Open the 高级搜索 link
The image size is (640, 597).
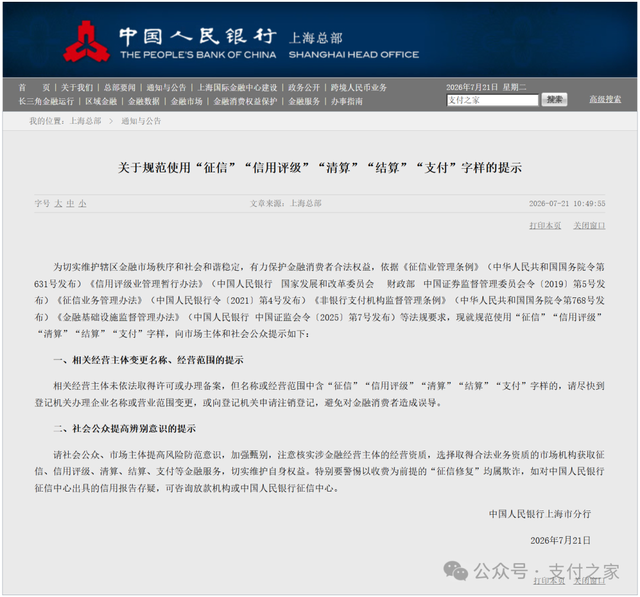pos(605,99)
